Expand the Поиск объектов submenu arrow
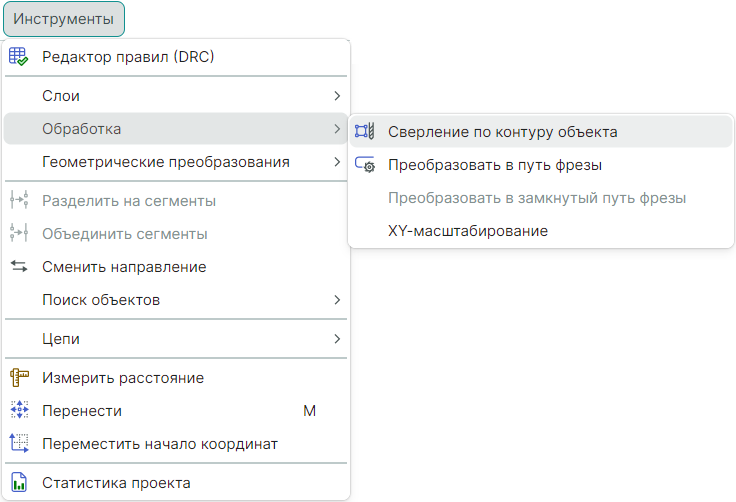Viewport: 736px width, 502px height. pyautogui.click(x=337, y=300)
